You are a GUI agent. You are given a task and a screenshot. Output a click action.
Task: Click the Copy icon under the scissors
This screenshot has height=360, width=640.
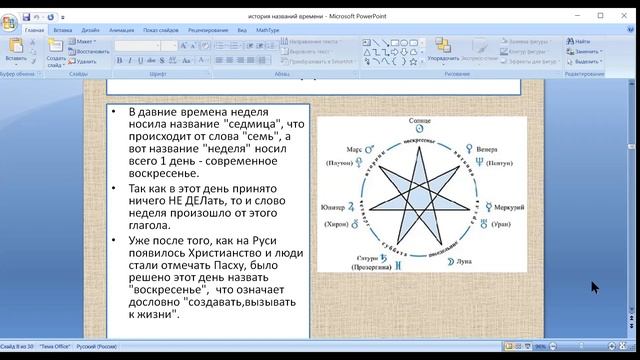pos(33,52)
